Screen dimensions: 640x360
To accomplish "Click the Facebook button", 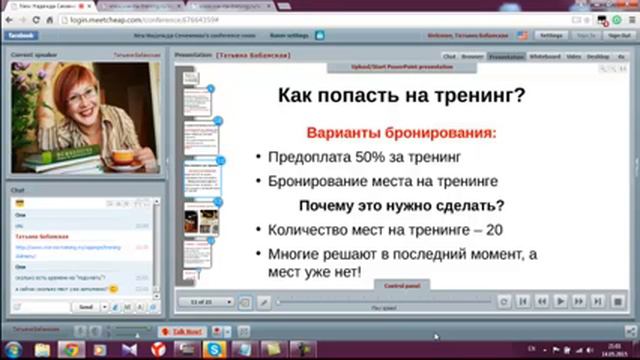I will coord(21,36).
